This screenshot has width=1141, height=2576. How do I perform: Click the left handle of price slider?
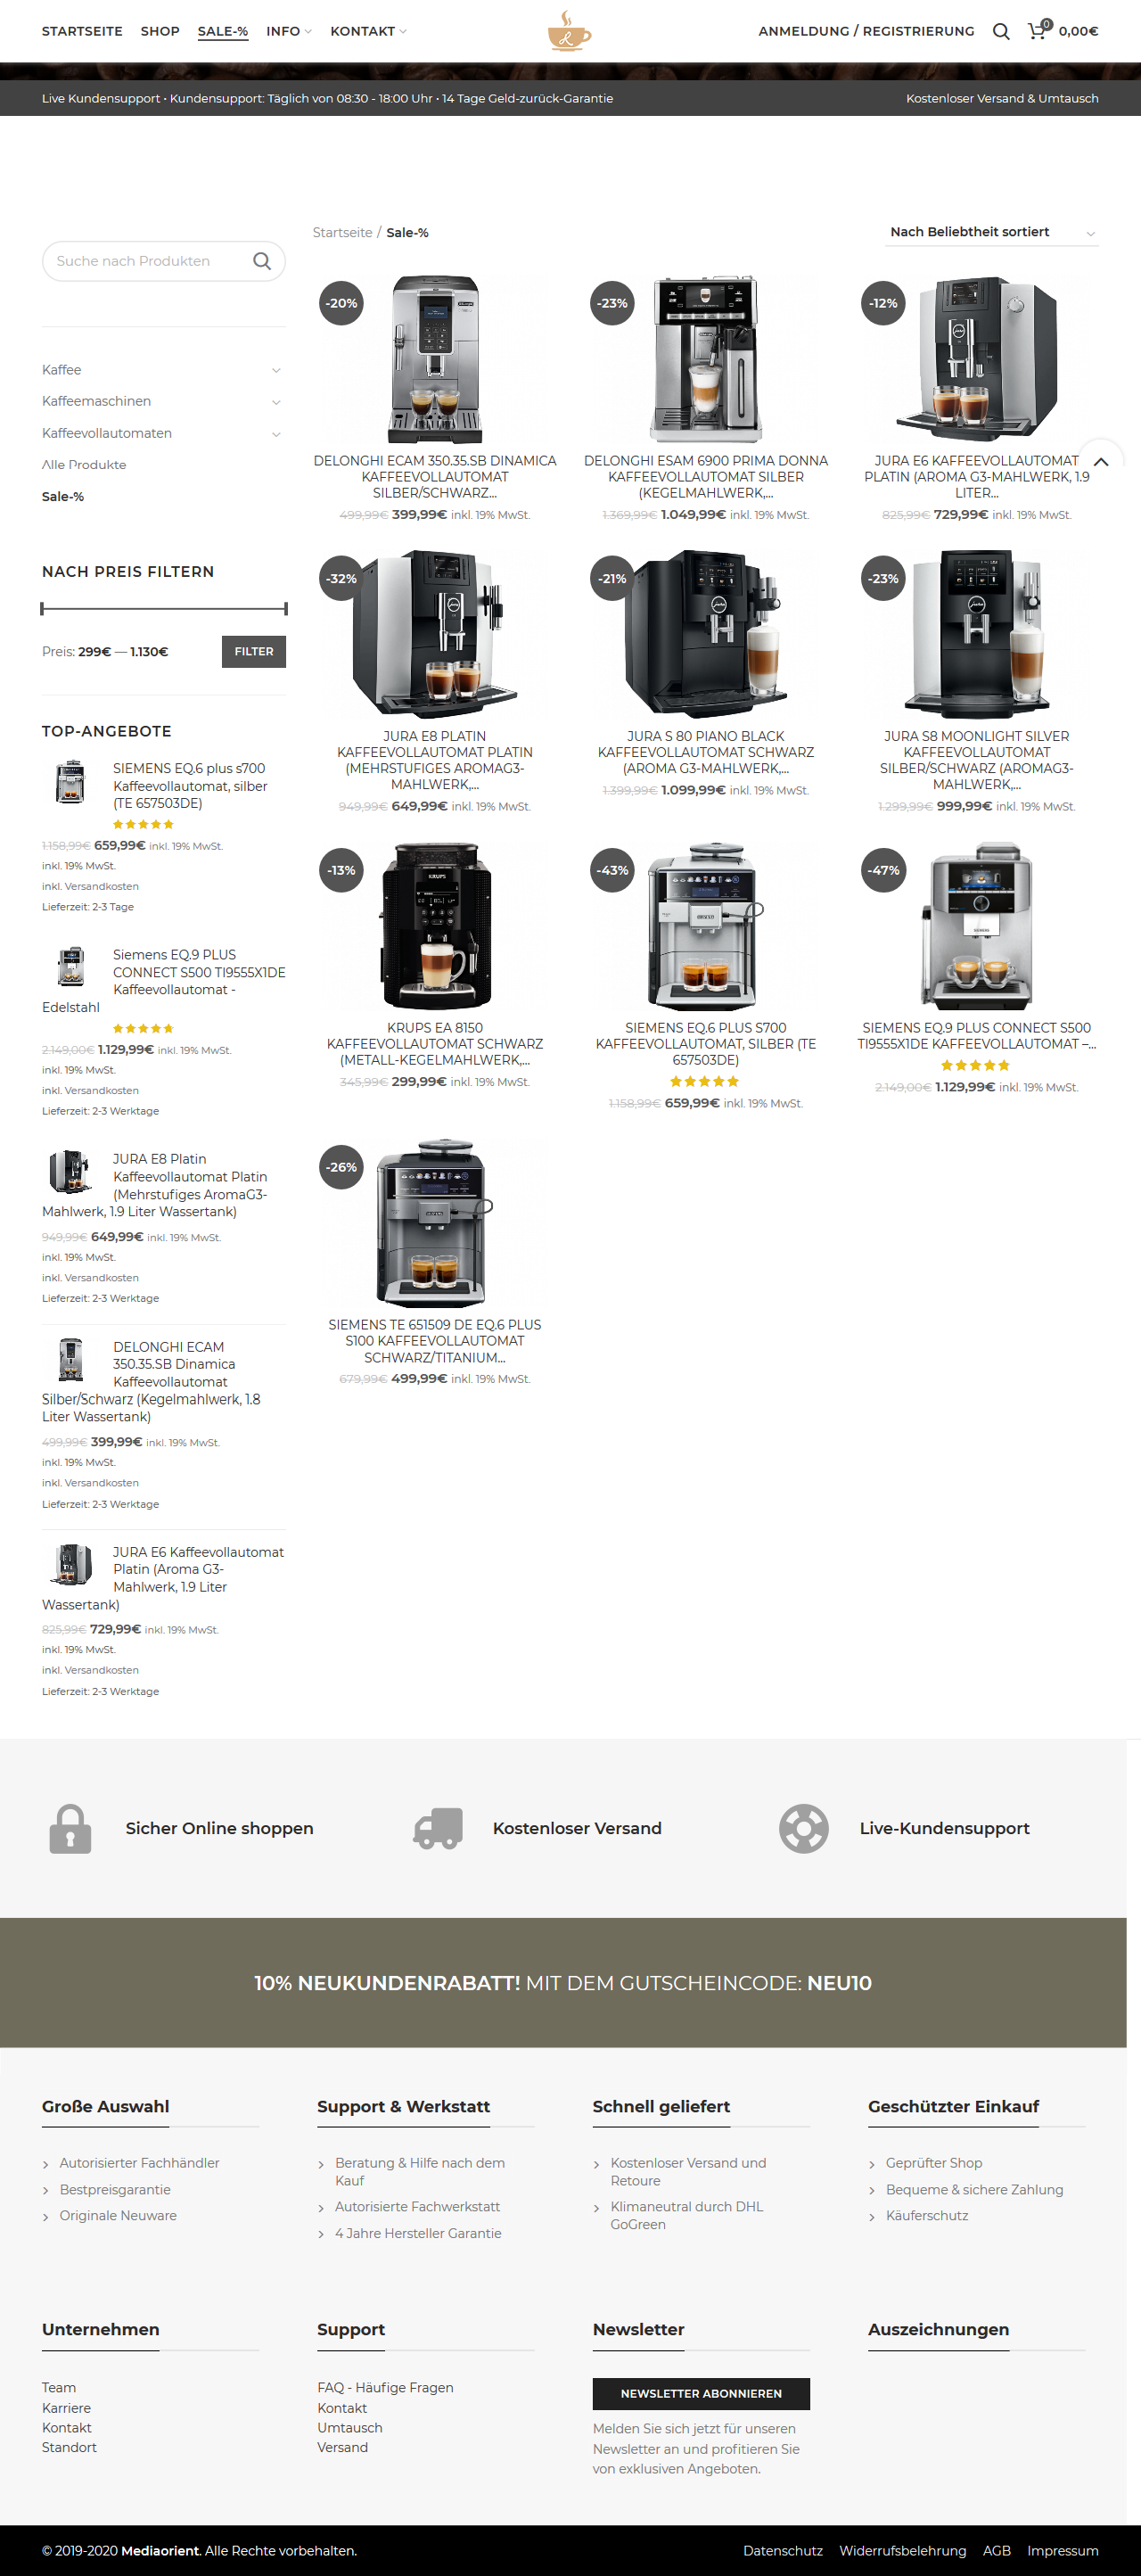coord(42,608)
